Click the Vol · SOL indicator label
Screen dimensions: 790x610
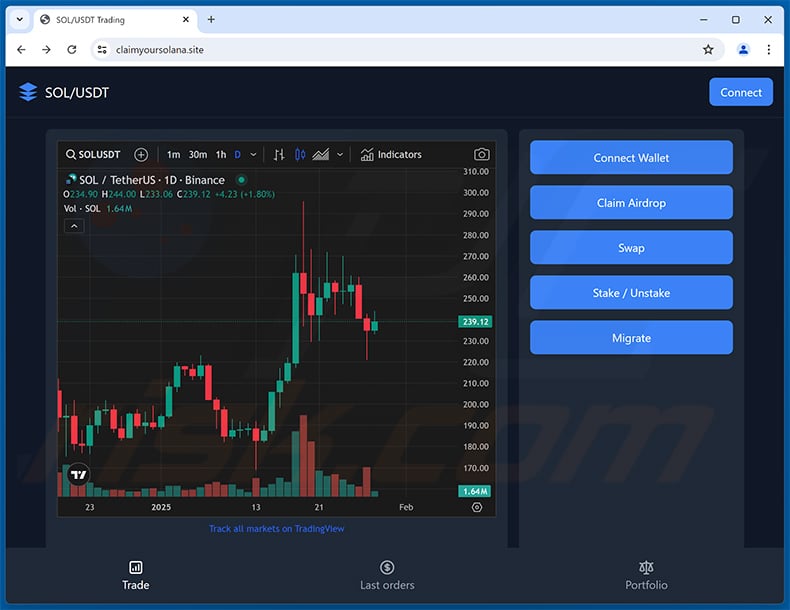click(x=82, y=209)
